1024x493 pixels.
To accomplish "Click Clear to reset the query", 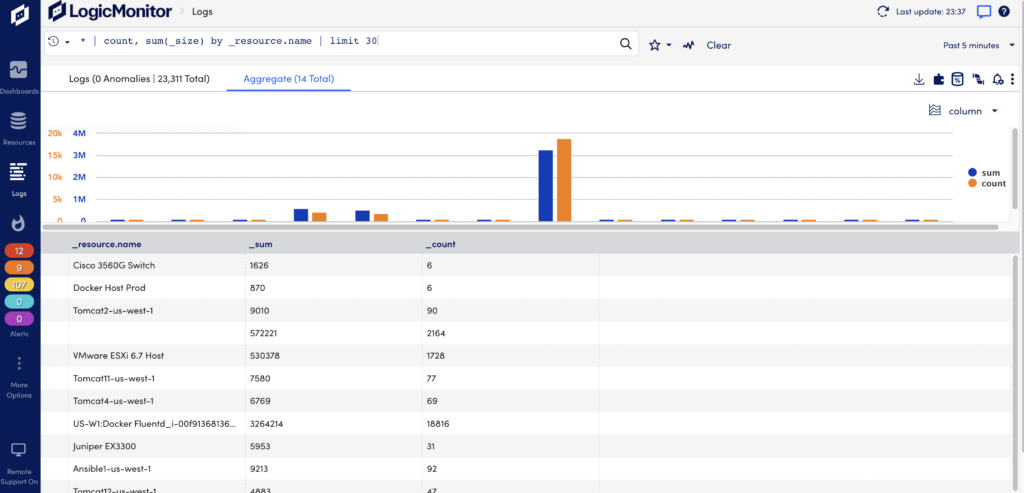I will (x=718, y=45).
